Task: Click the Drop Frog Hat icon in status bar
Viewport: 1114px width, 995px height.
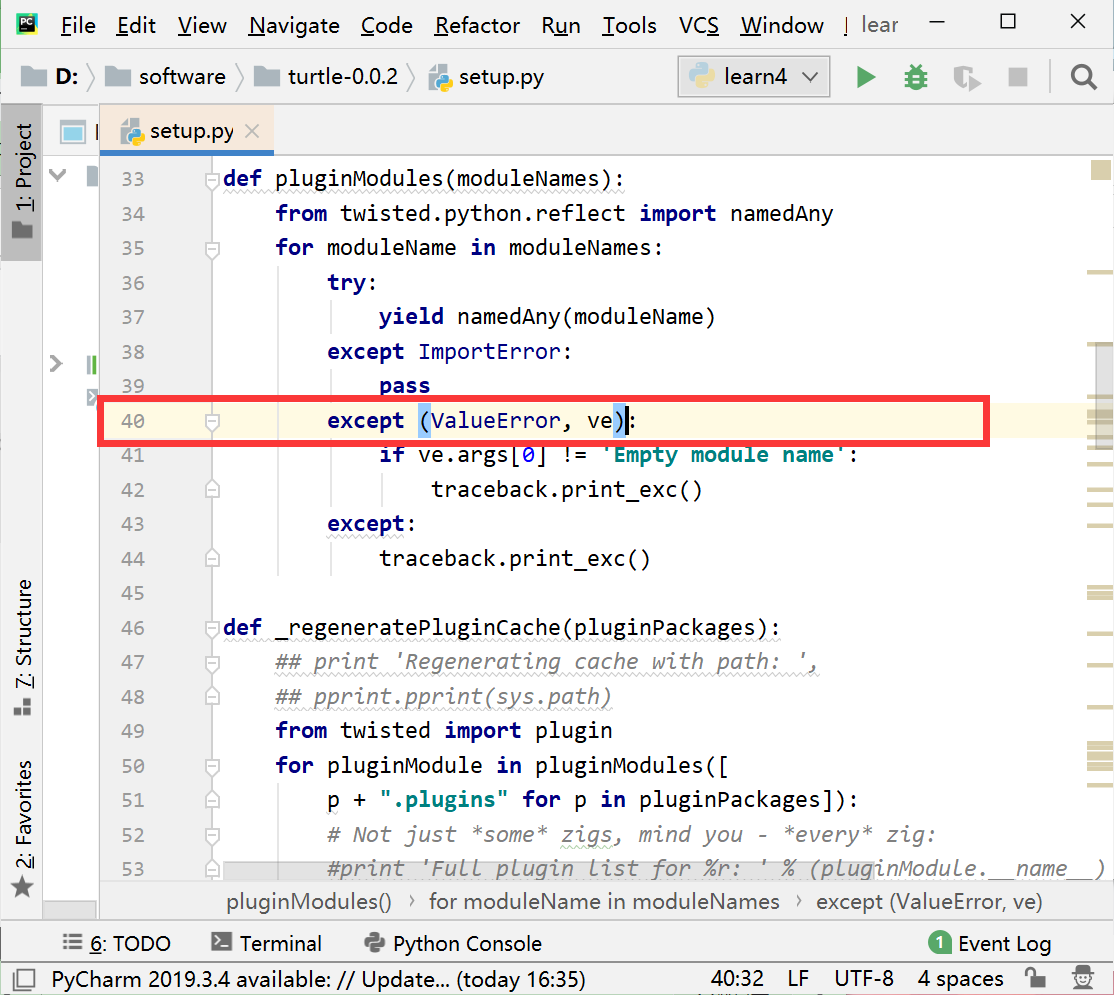Action: 1083,978
